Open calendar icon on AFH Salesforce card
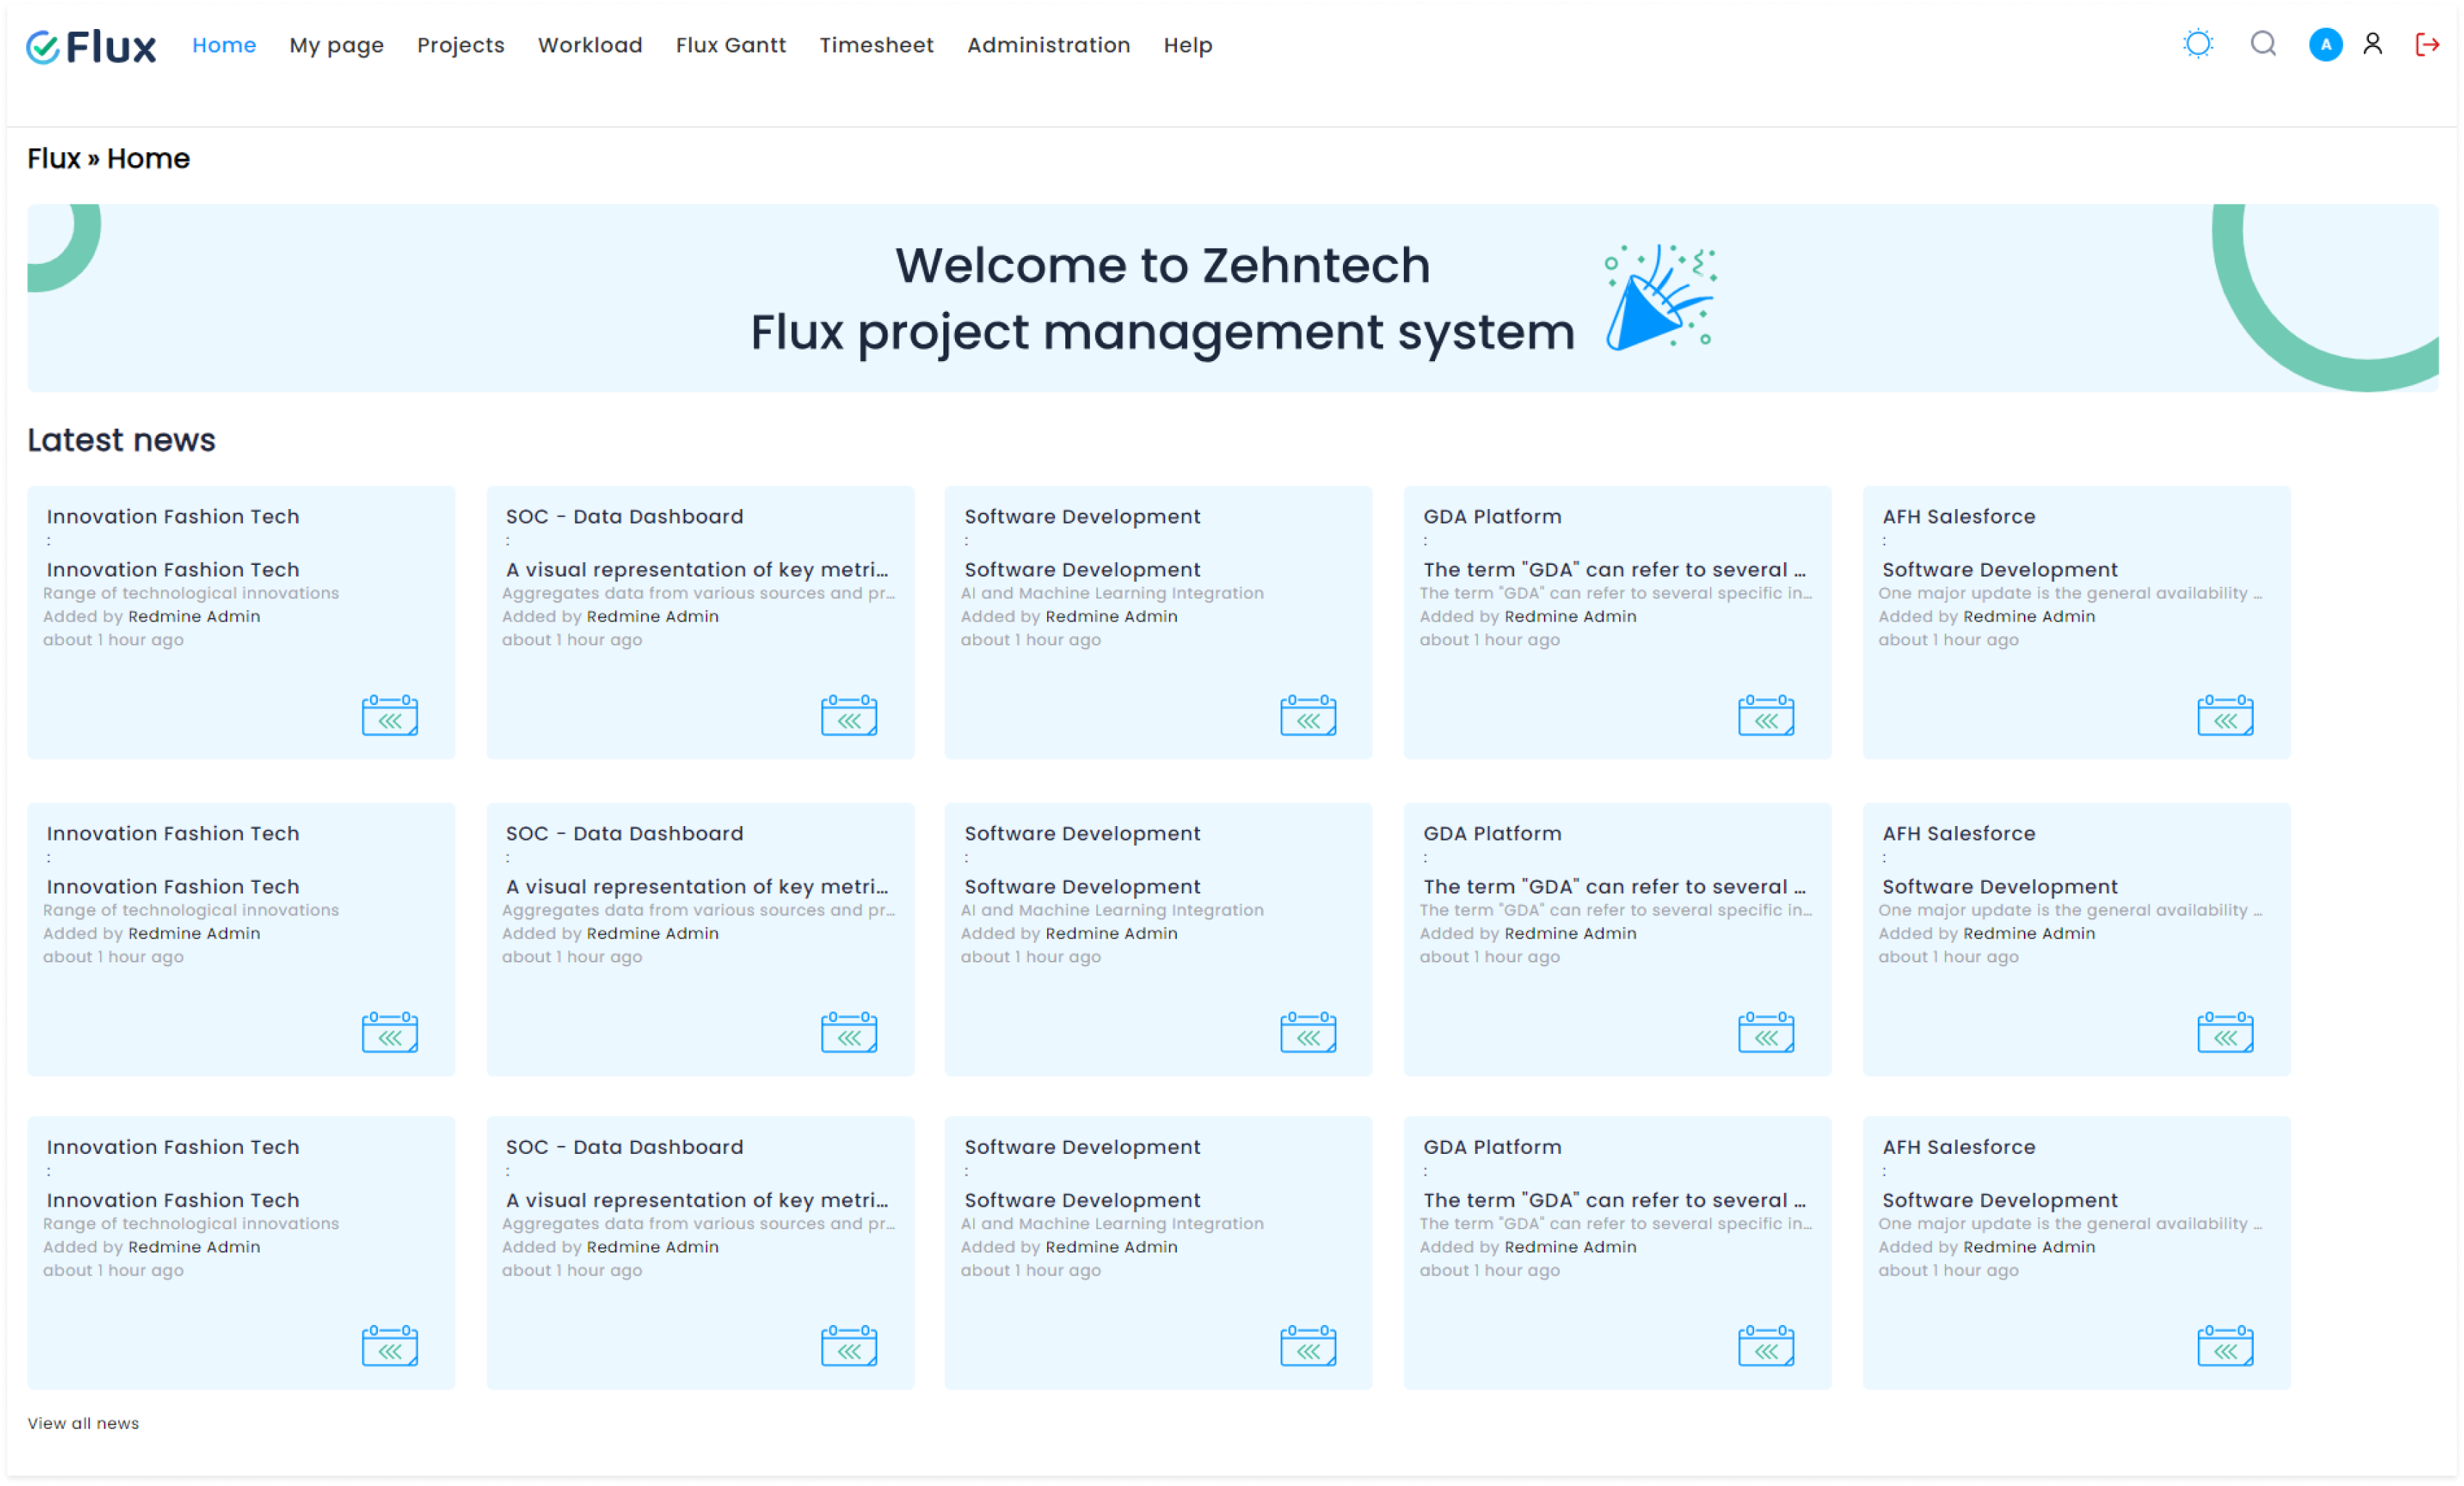This screenshot has height=1486, width=2464. point(2225,715)
